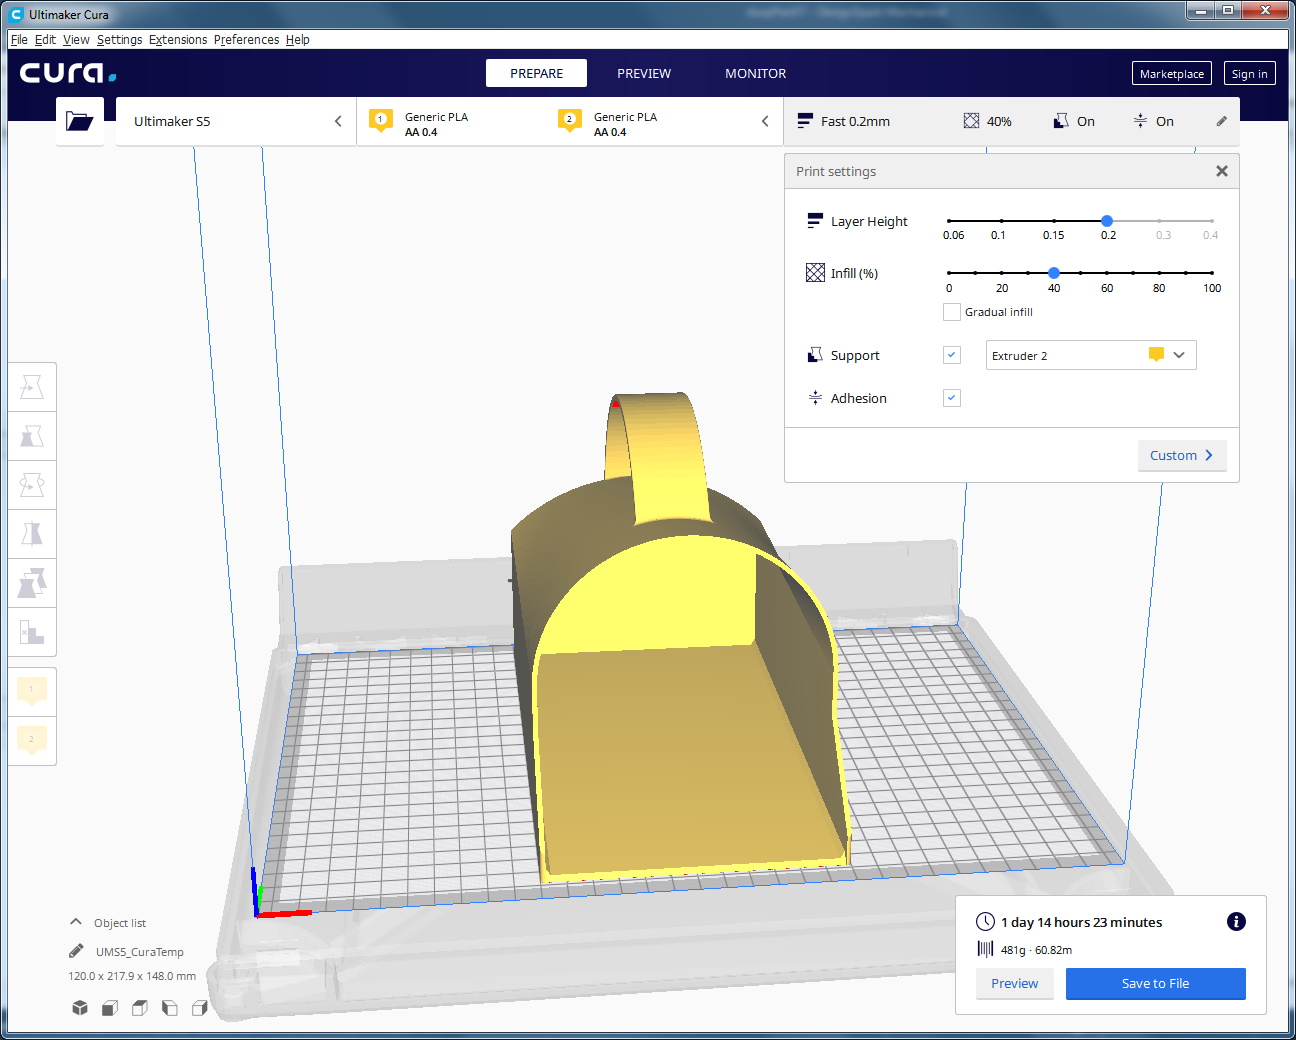Click the open file folder icon
Viewport: 1296px width, 1040px height.
(79, 121)
